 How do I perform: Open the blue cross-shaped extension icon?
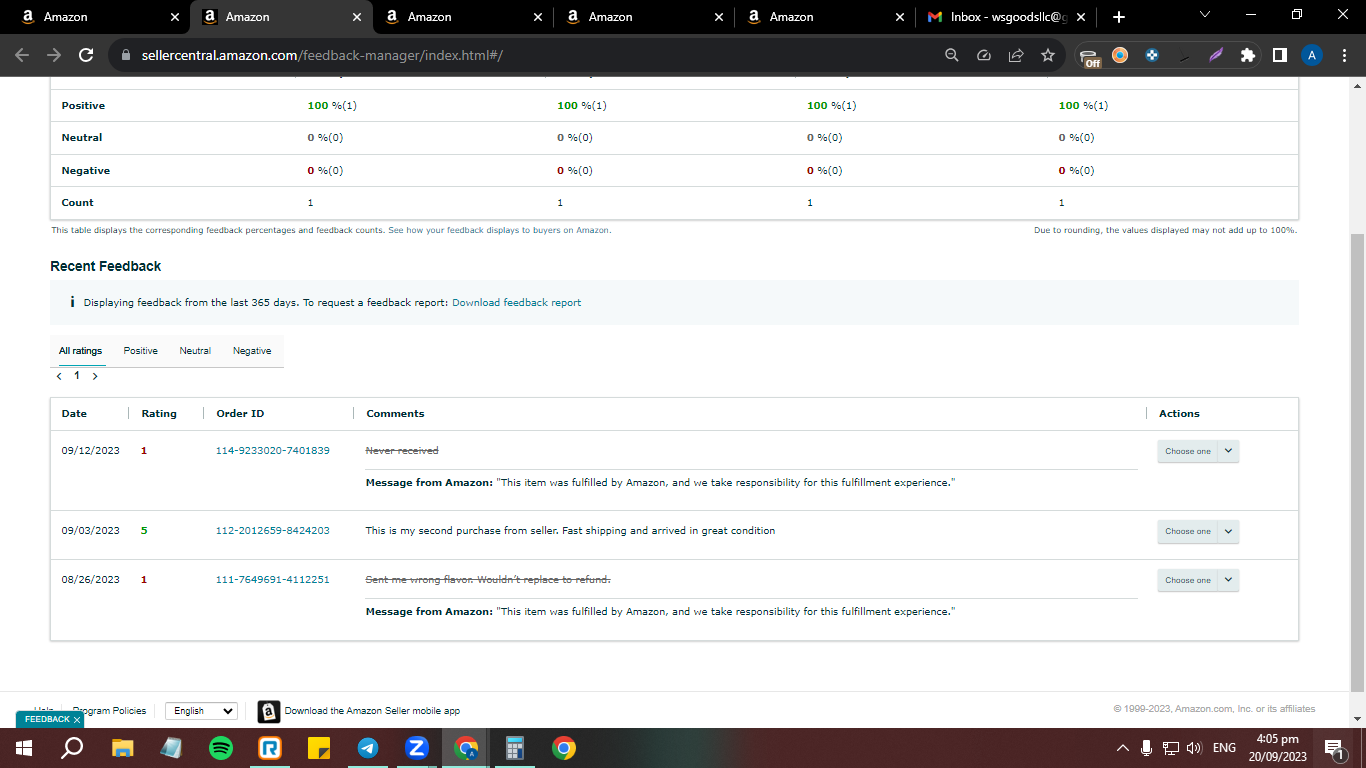[1152, 55]
